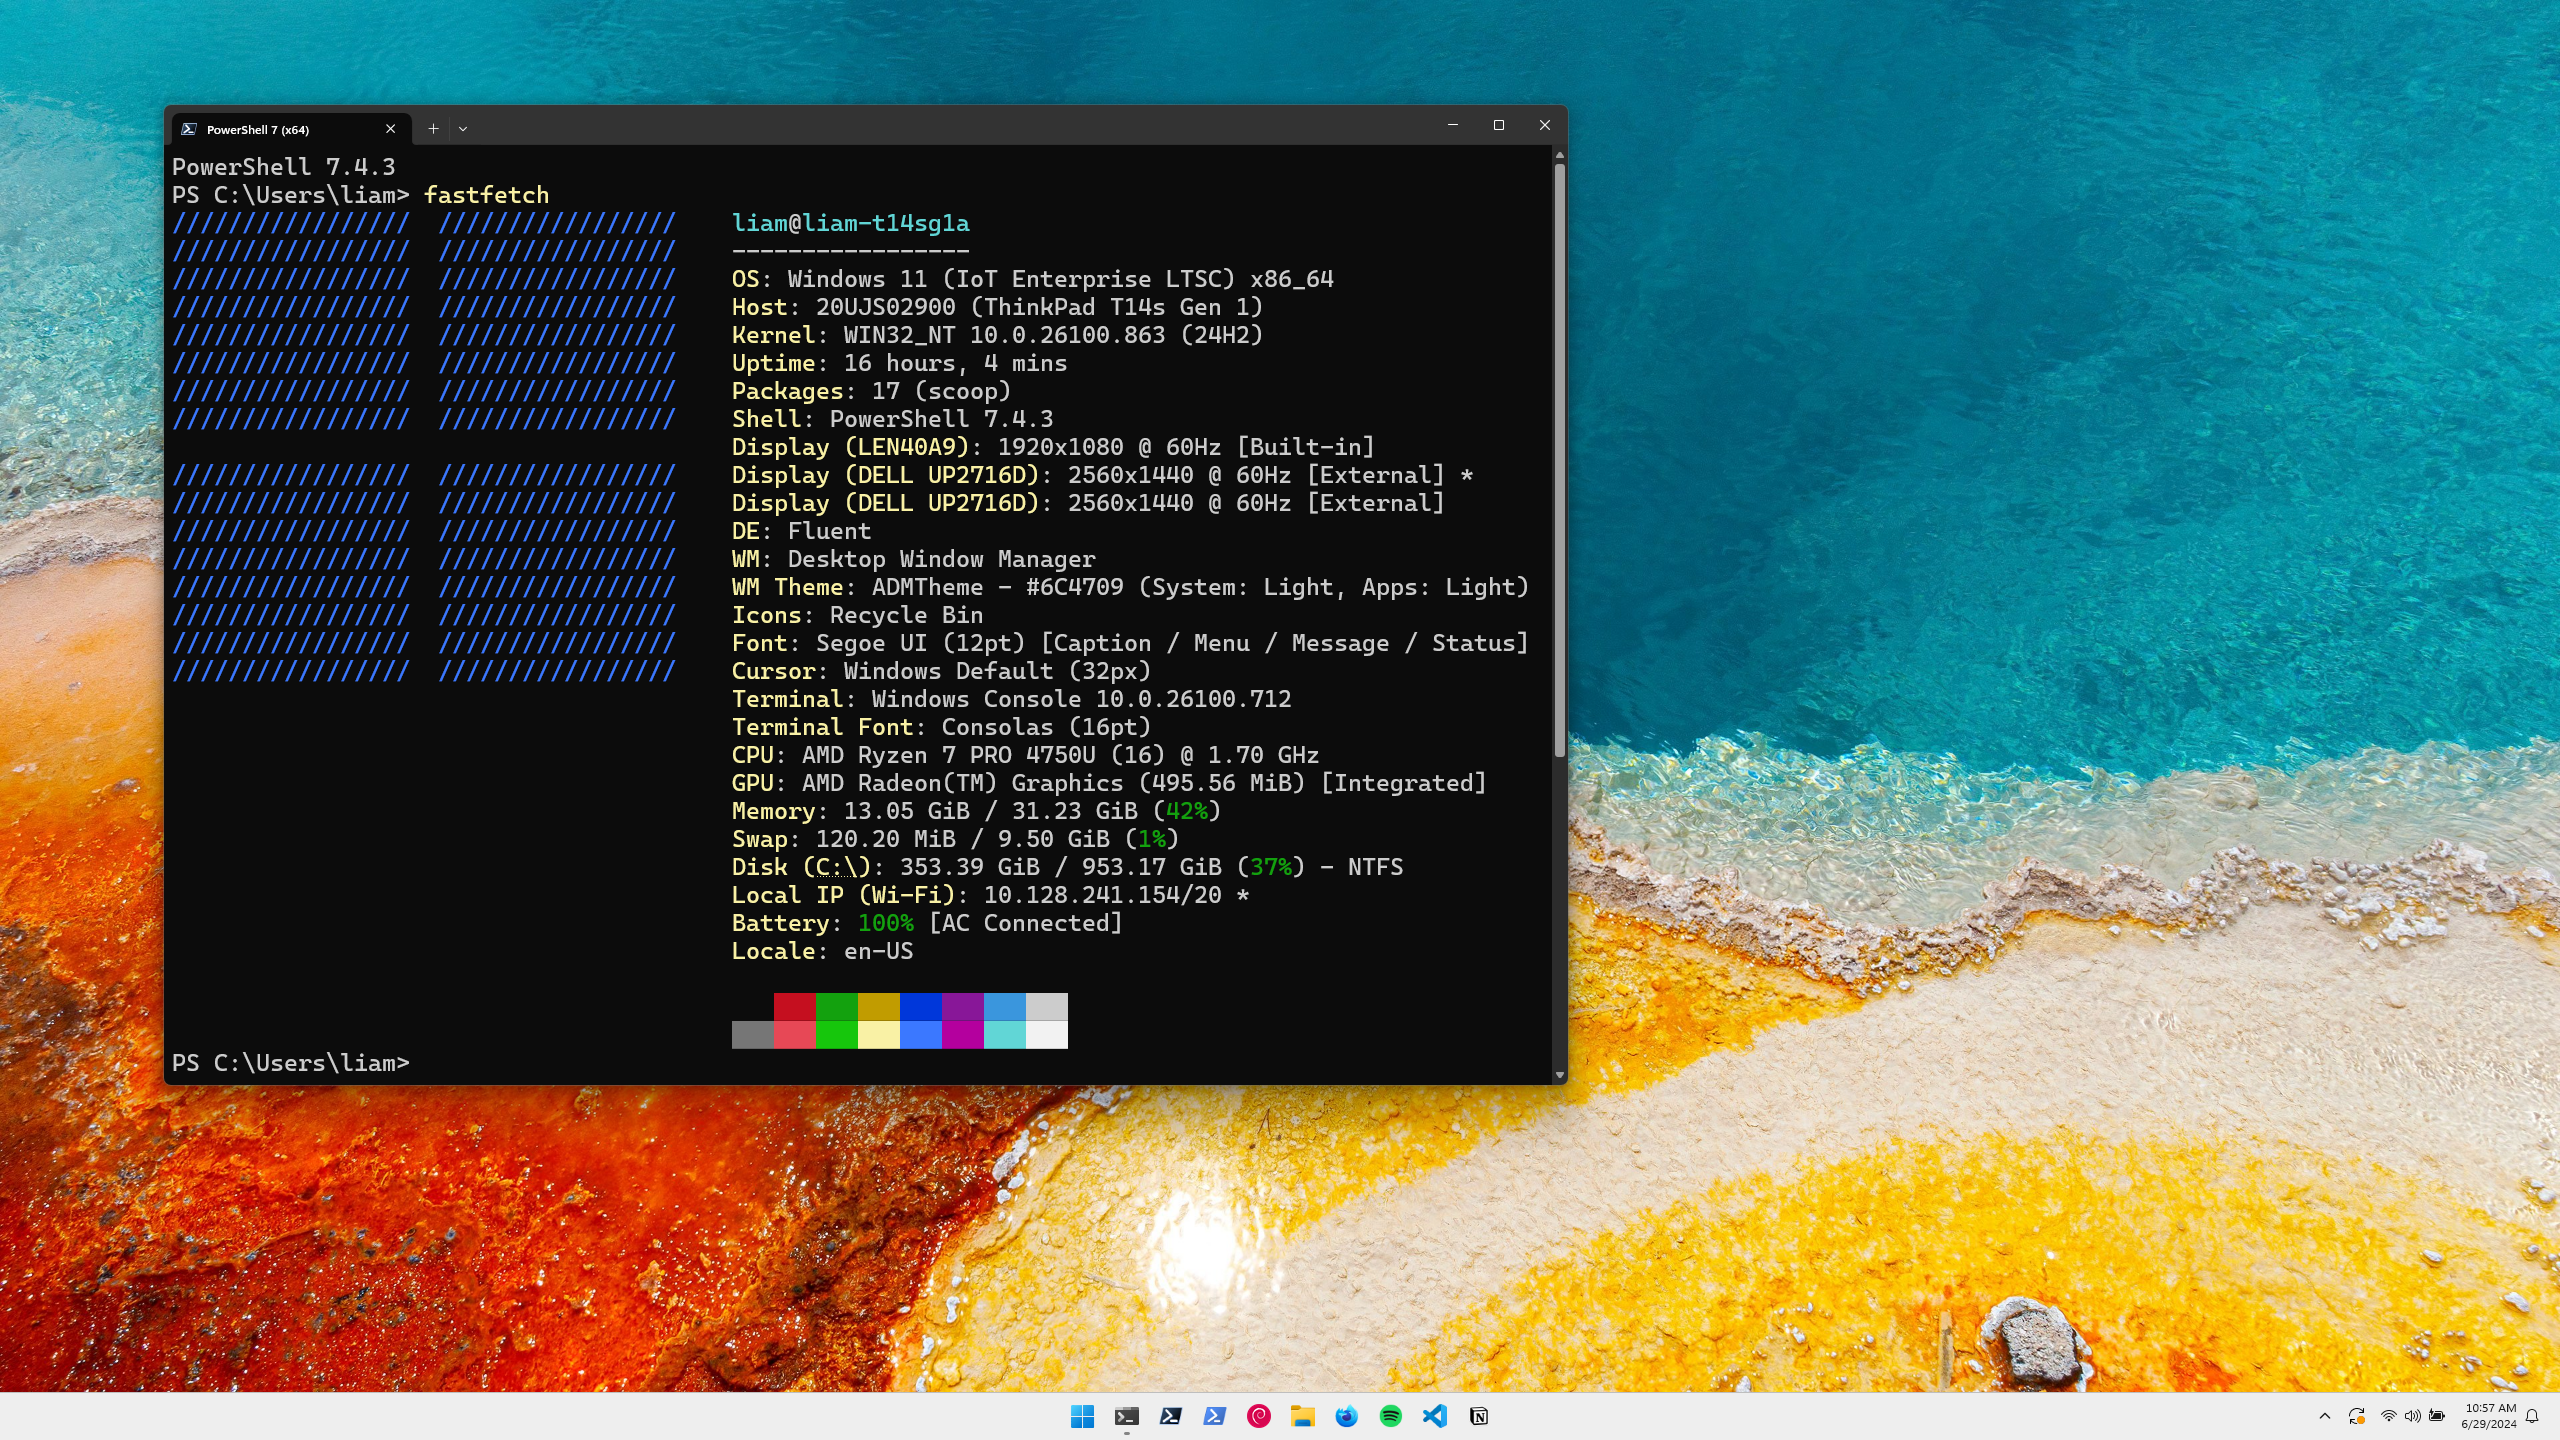The width and height of the screenshot is (2560, 1440).
Task: Click the 'Icons: Recycle Bin' line
Action: point(858,615)
